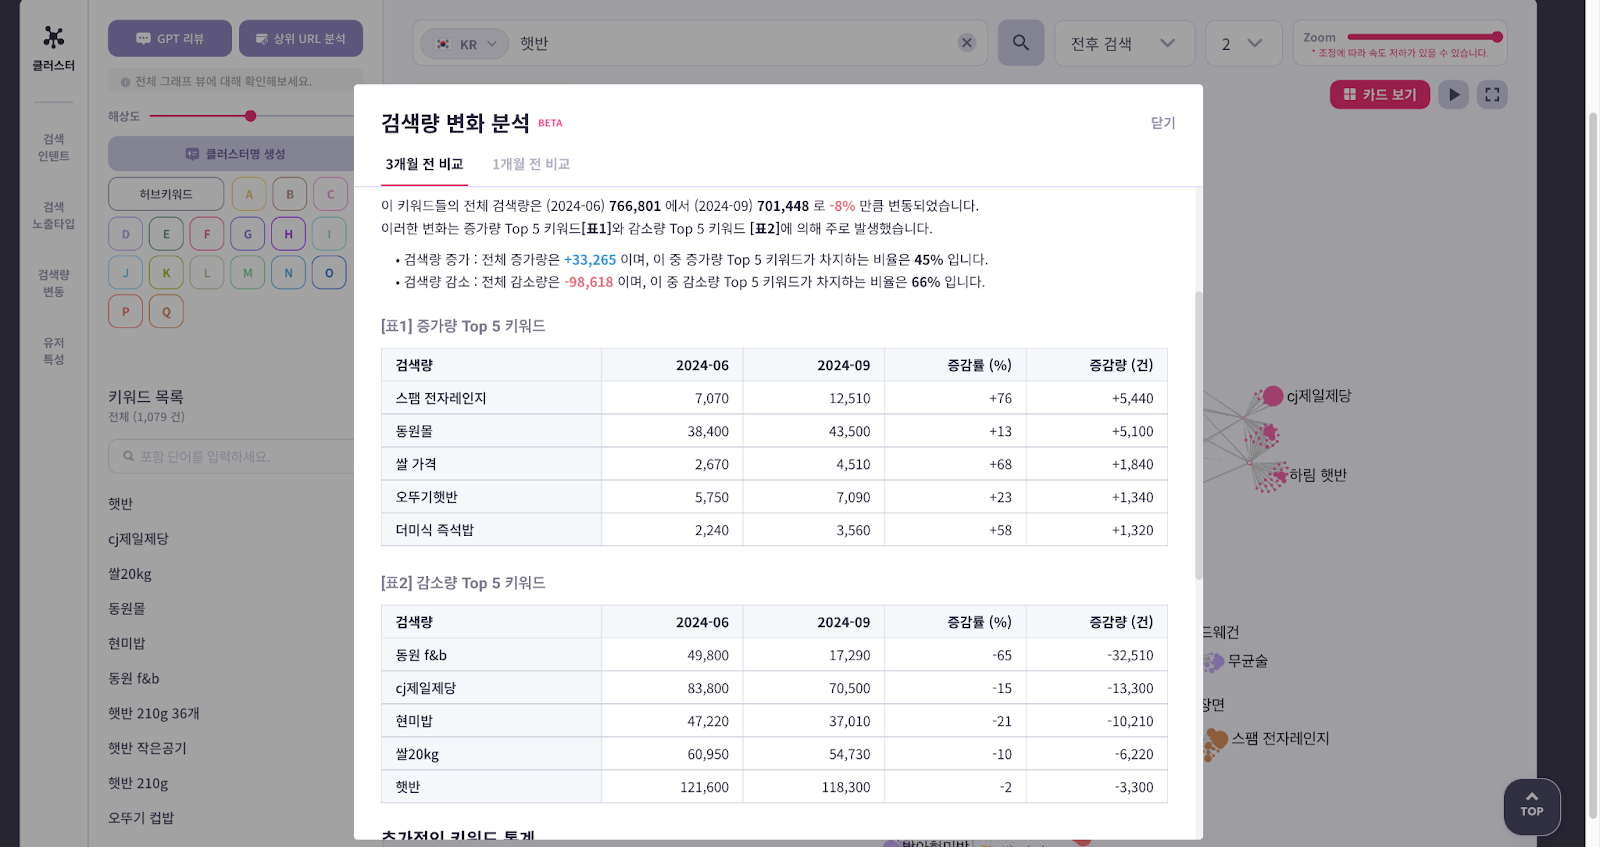Click 현미밥 row in decrease table
This screenshot has width=1600, height=847.
click(x=774, y=721)
